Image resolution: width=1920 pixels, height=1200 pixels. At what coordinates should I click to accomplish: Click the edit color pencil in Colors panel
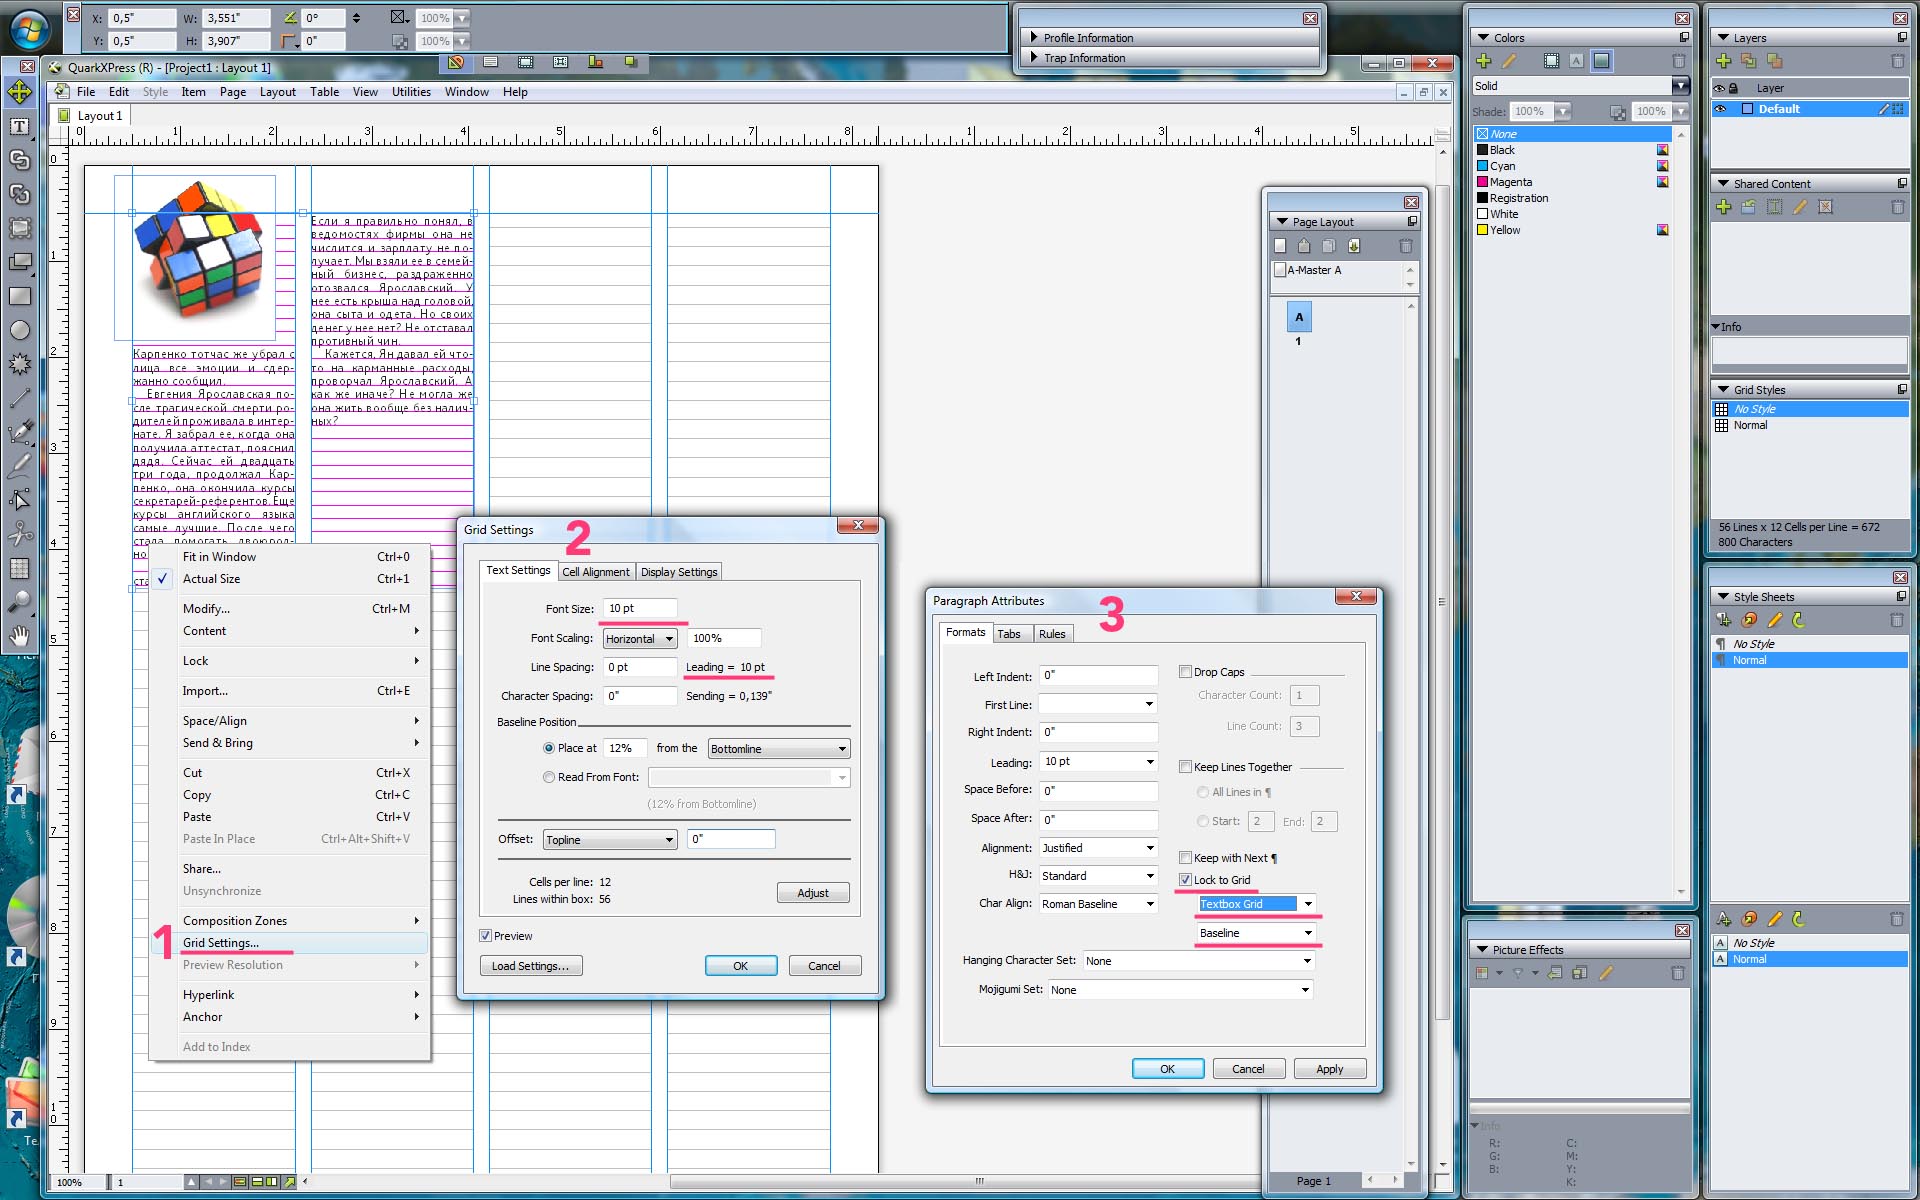click(1509, 61)
